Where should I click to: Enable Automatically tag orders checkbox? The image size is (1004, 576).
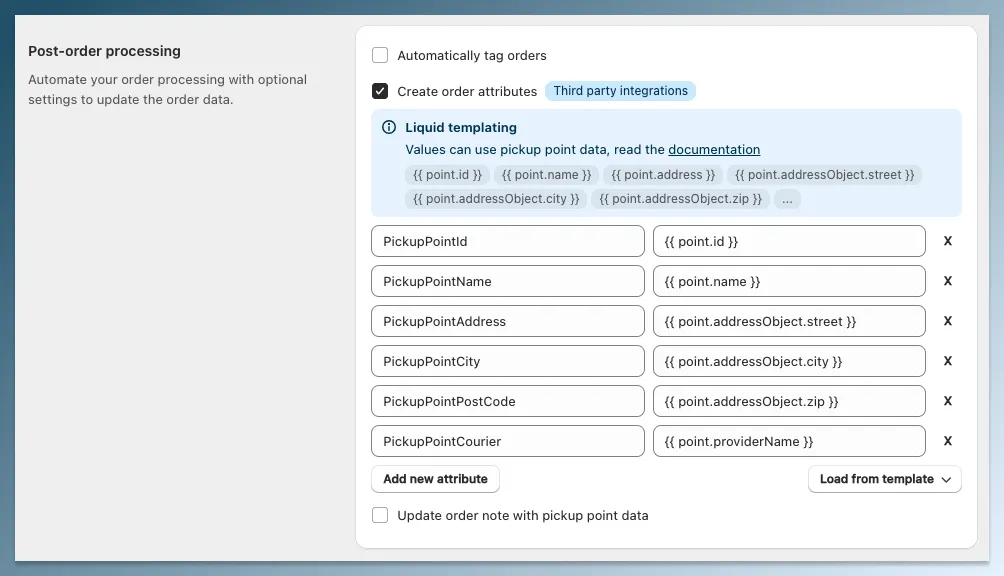point(380,55)
